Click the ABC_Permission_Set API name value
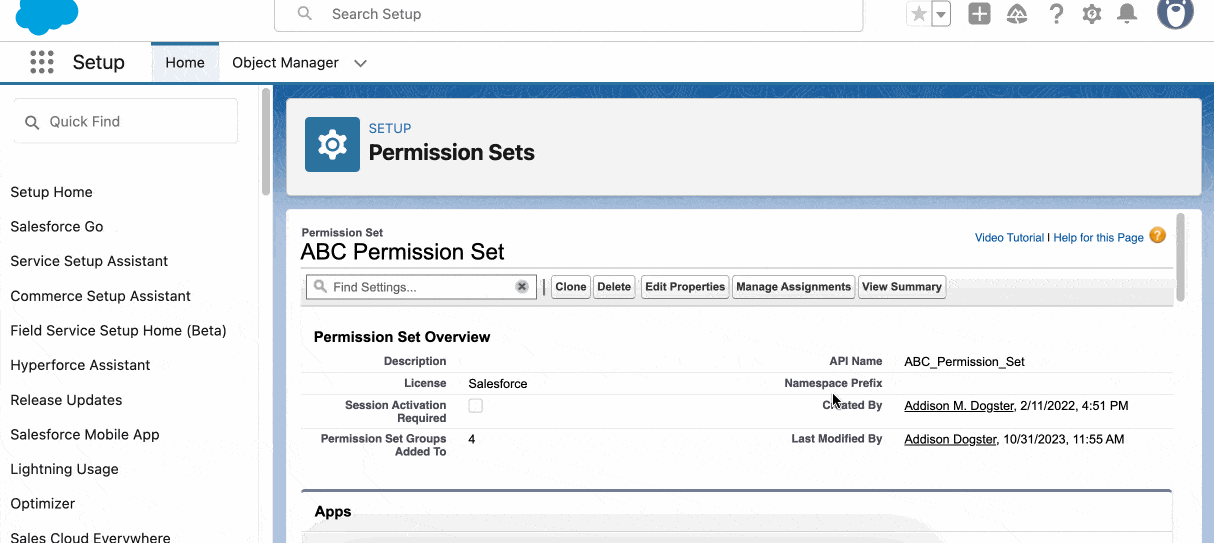 click(964, 362)
